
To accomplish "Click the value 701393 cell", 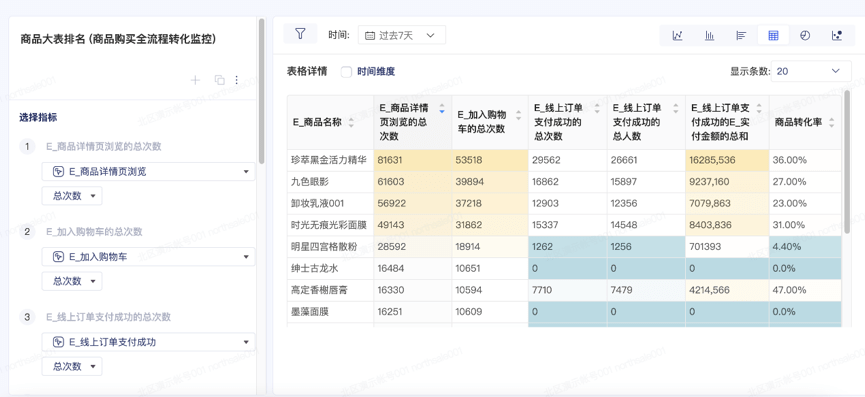I will coord(727,246).
